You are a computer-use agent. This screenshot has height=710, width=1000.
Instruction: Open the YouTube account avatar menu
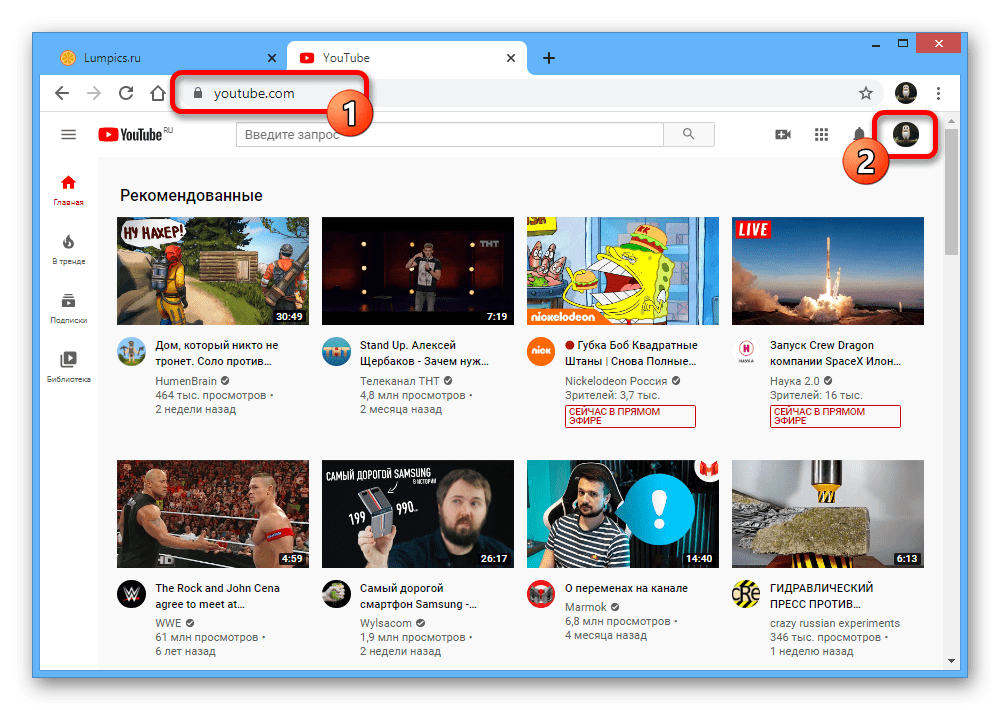(906, 134)
